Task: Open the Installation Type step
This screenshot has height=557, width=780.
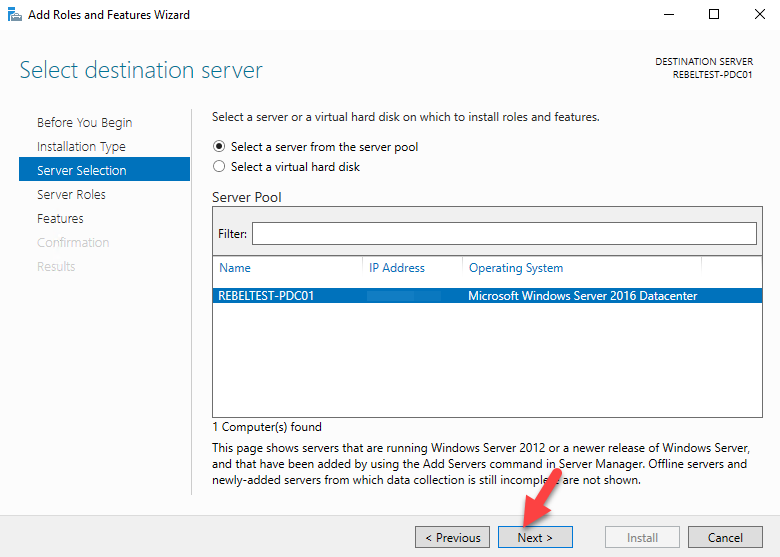Action: coord(81,147)
